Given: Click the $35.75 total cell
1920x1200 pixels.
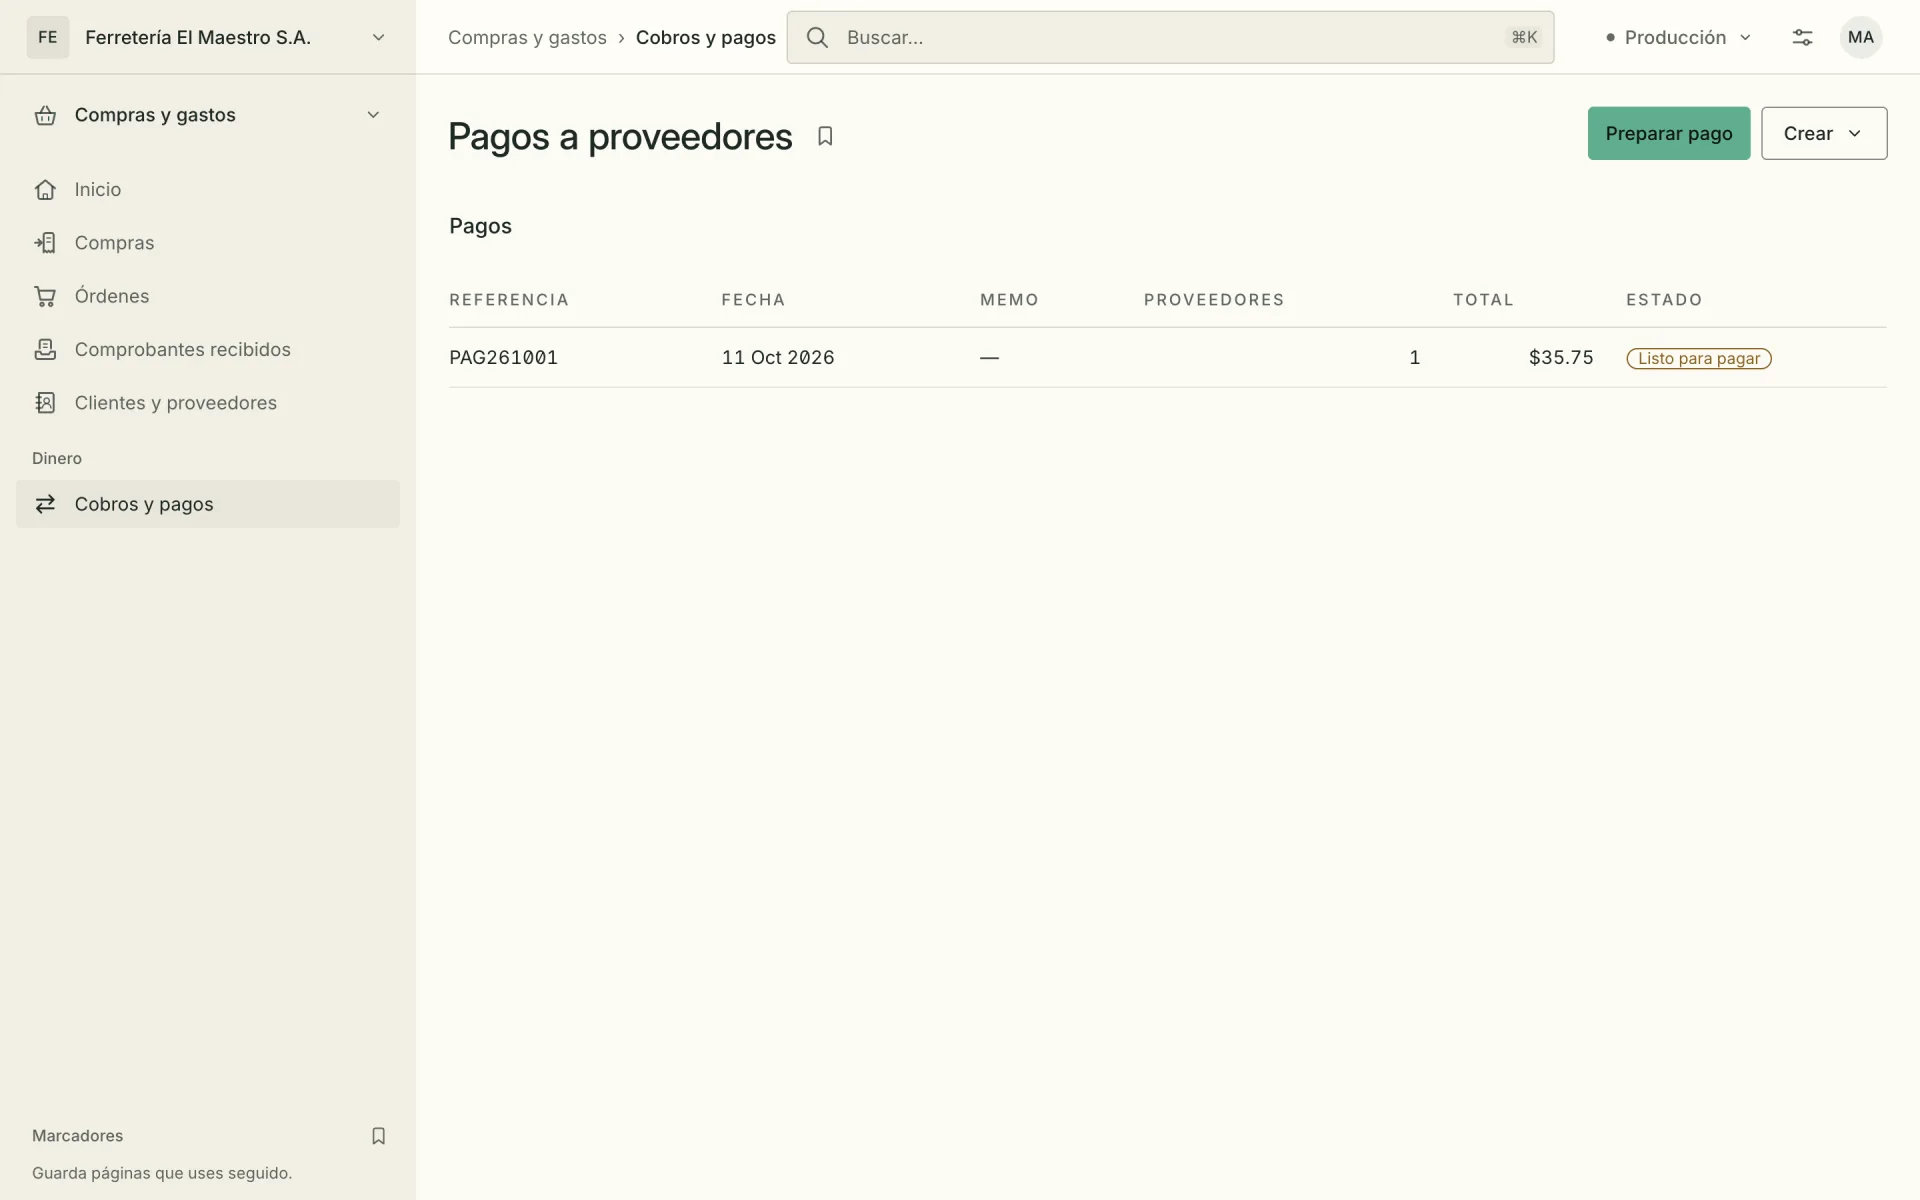Looking at the screenshot, I should tap(1561, 357).
